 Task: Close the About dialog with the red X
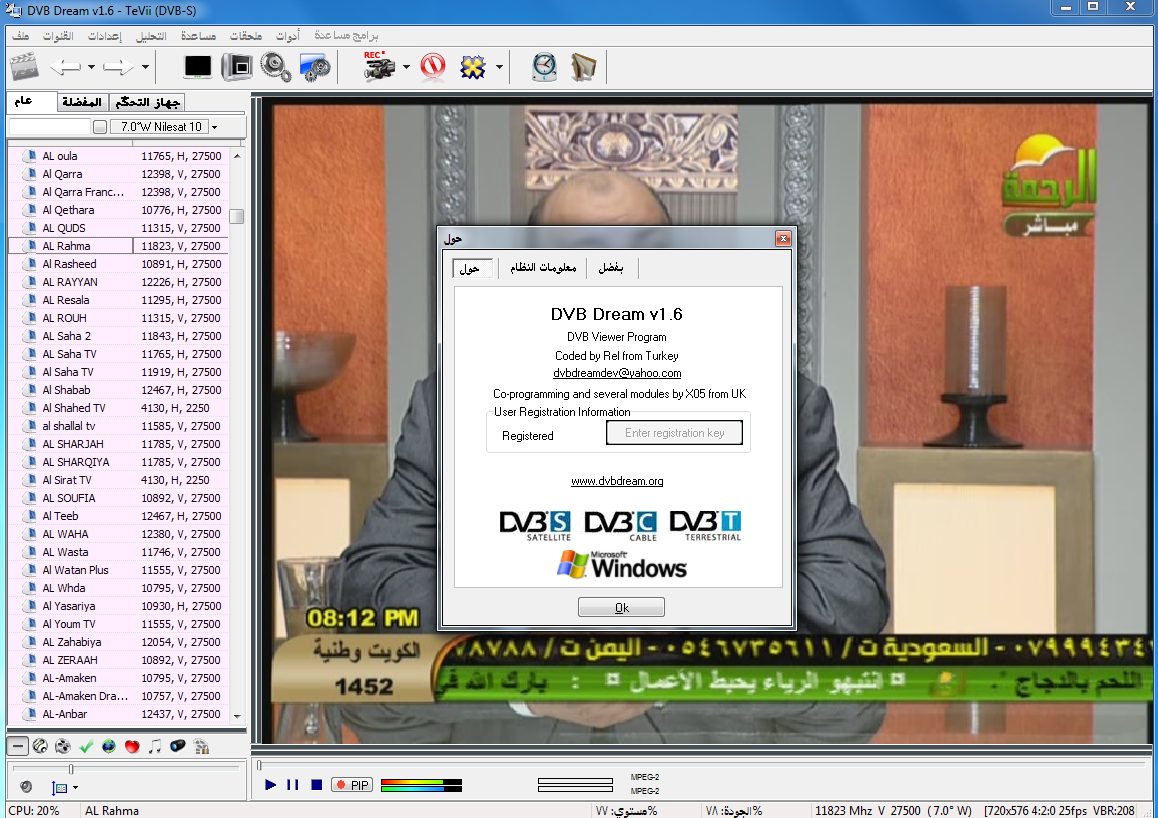[x=783, y=238]
